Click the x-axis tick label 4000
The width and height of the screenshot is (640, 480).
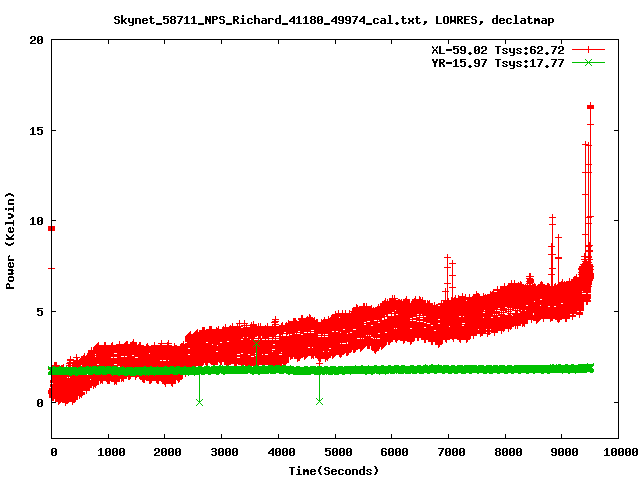point(281,452)
